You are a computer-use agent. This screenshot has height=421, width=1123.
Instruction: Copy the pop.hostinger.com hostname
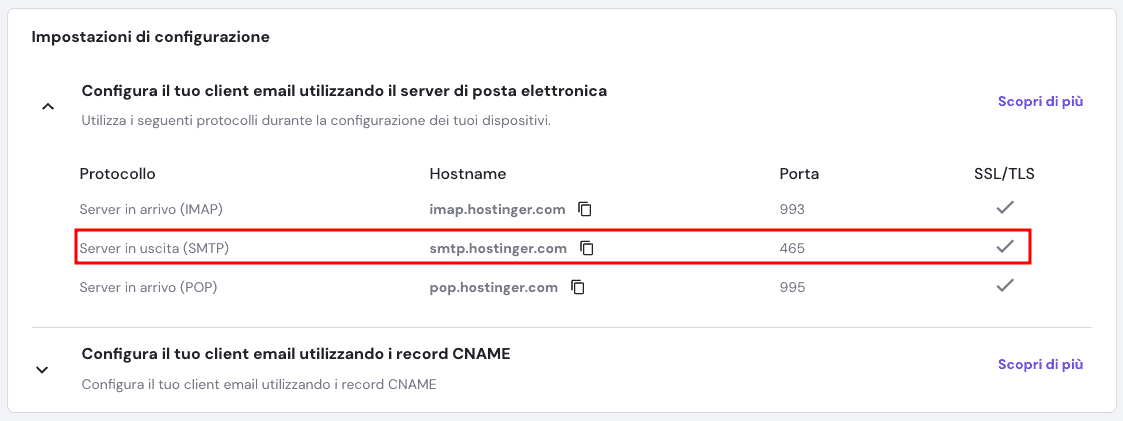coord(578,287)
